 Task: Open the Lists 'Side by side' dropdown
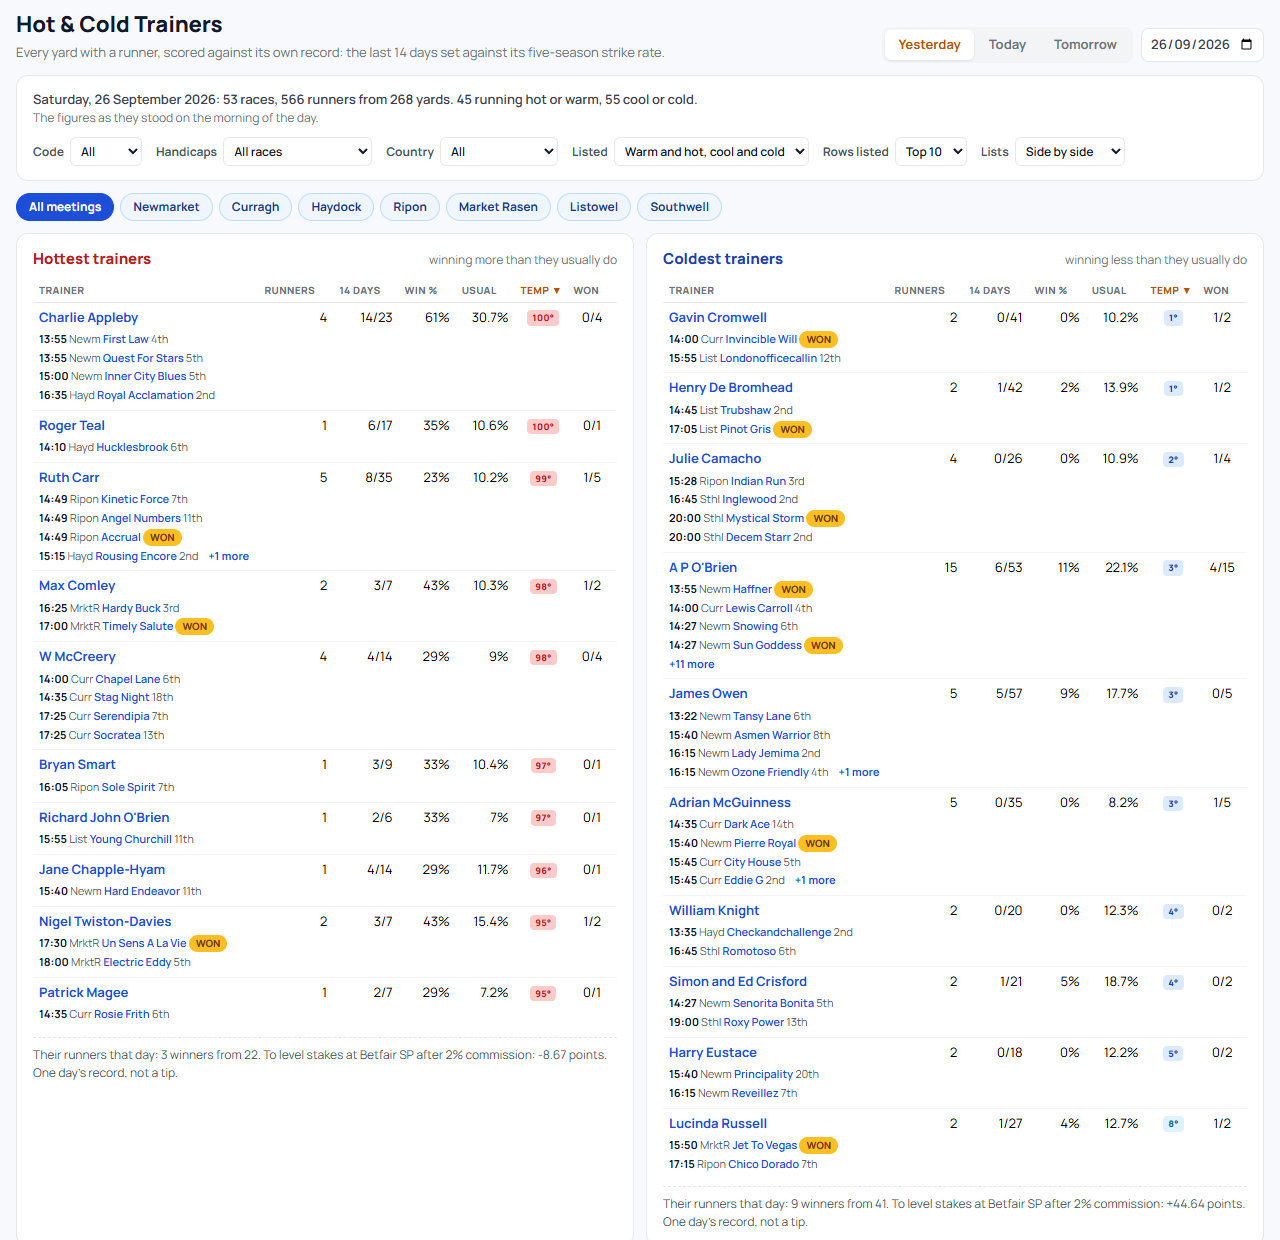click(x=1070, y=152)
